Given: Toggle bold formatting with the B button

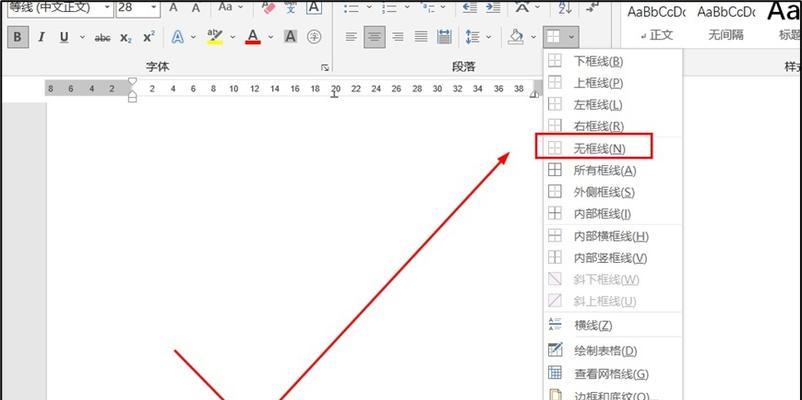Looking at the screenshot, I should (18, 37).
